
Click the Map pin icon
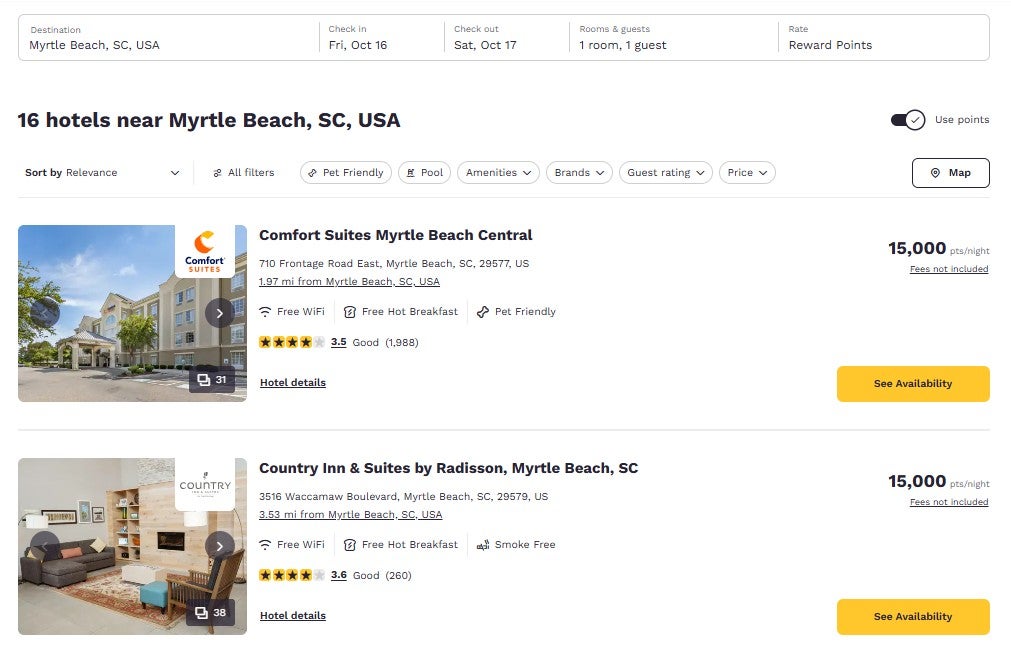935,173
